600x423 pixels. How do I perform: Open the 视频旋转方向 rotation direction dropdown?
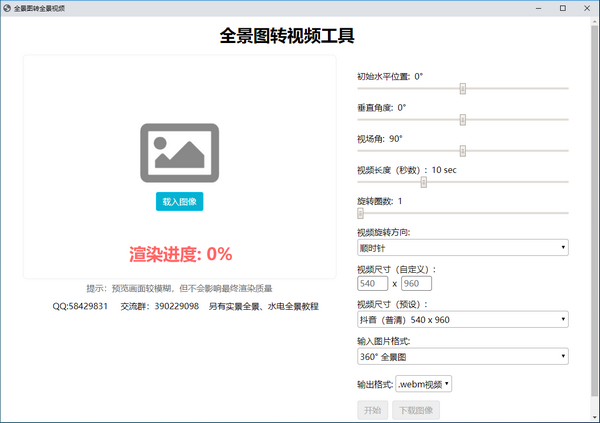(462, 247)
